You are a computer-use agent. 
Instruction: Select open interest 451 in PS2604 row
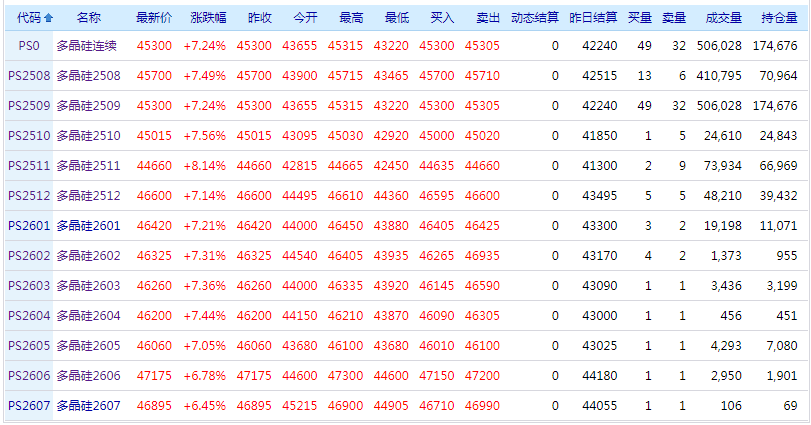pos(787,315)
